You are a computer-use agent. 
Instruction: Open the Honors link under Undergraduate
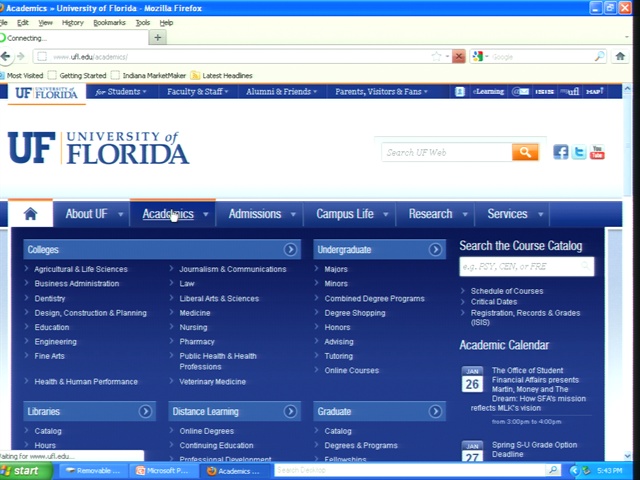pos(337,327)
